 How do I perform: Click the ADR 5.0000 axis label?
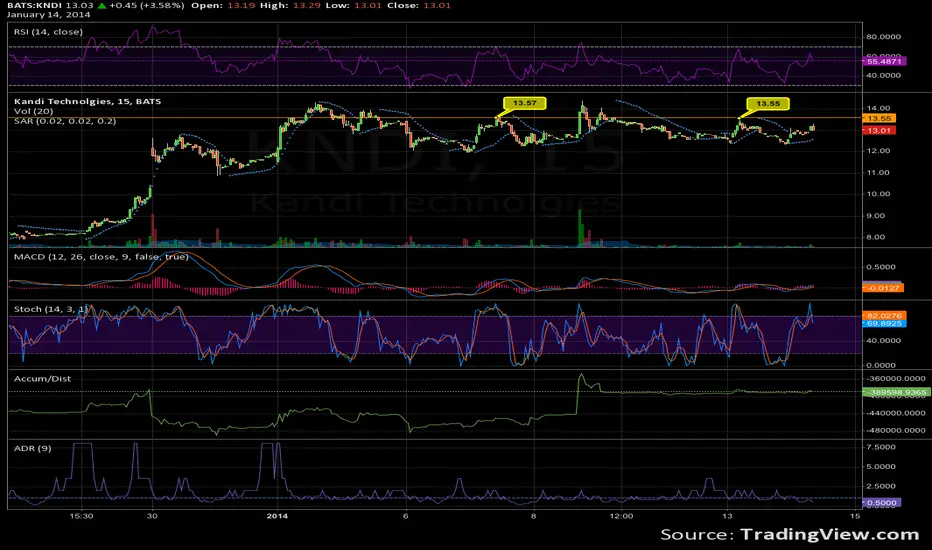881,467
